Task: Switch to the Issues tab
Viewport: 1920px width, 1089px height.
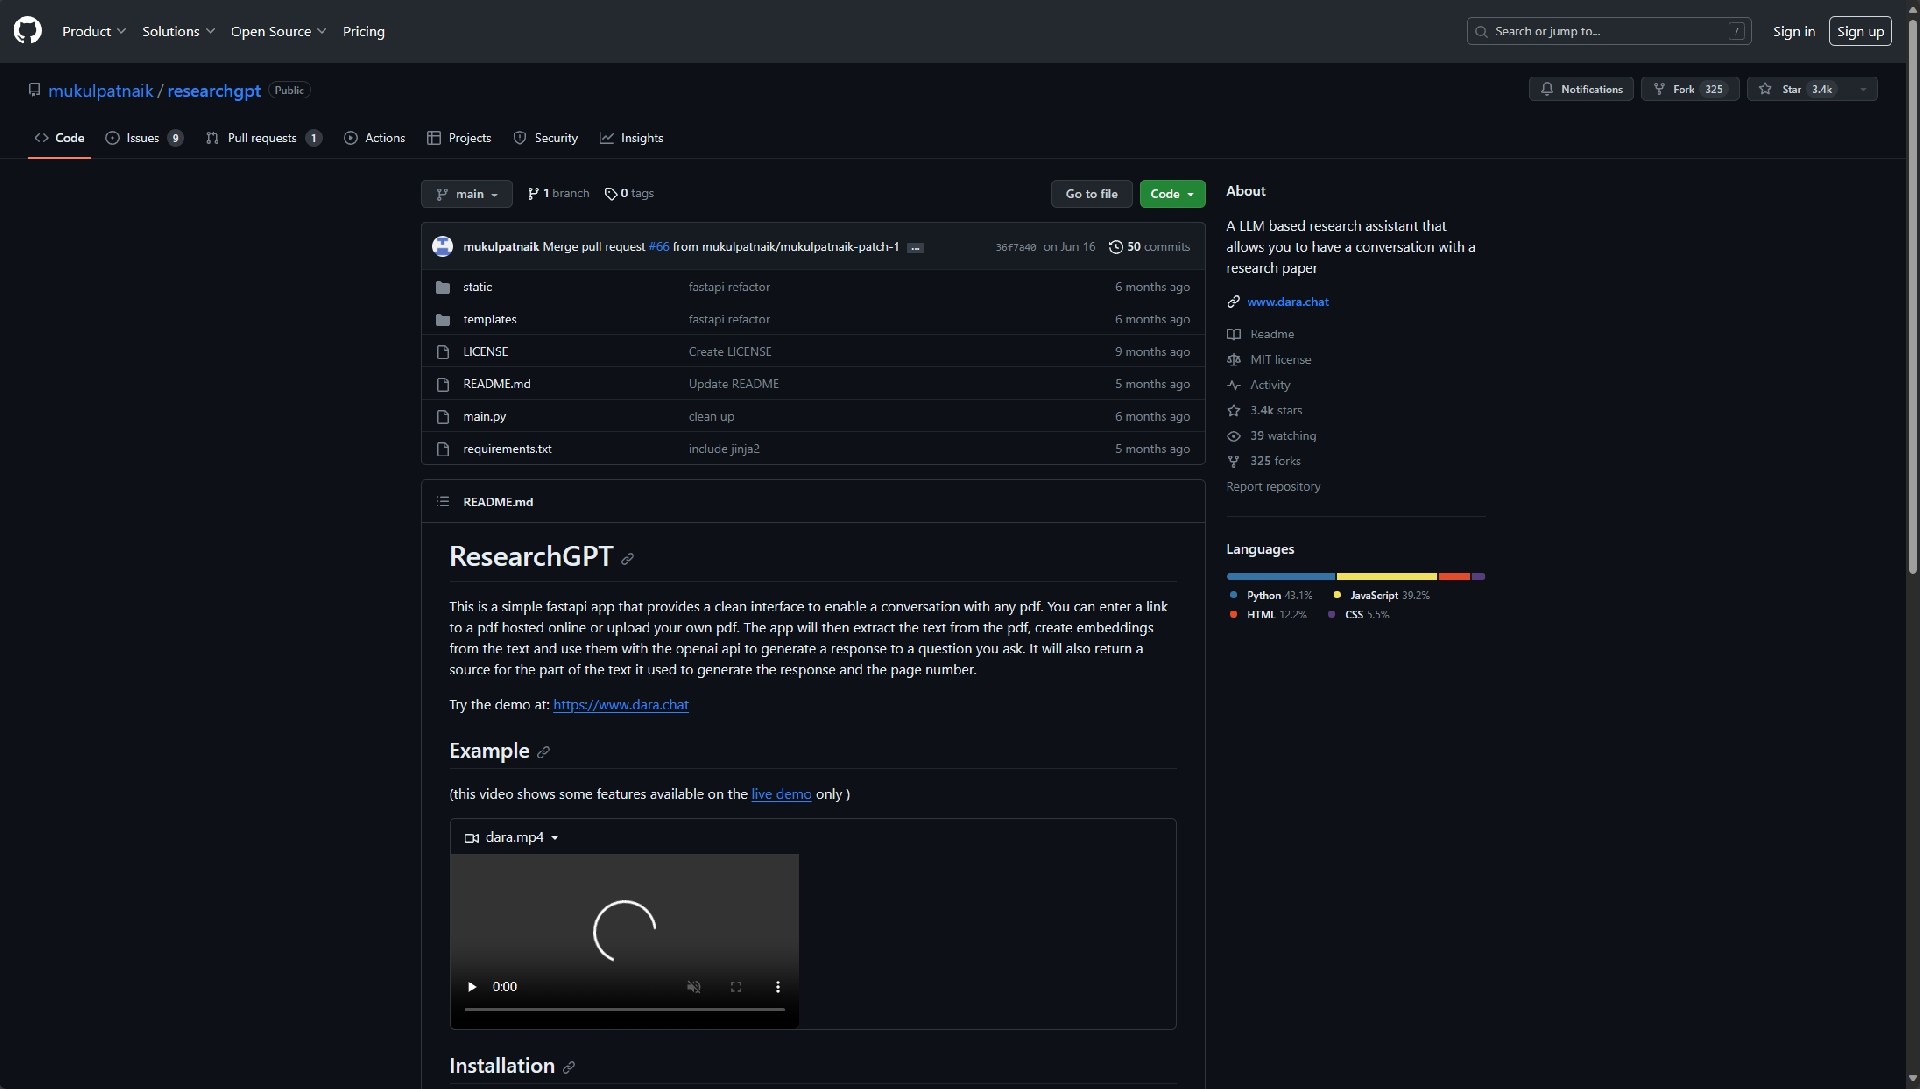Action: (x=144, y=138)
